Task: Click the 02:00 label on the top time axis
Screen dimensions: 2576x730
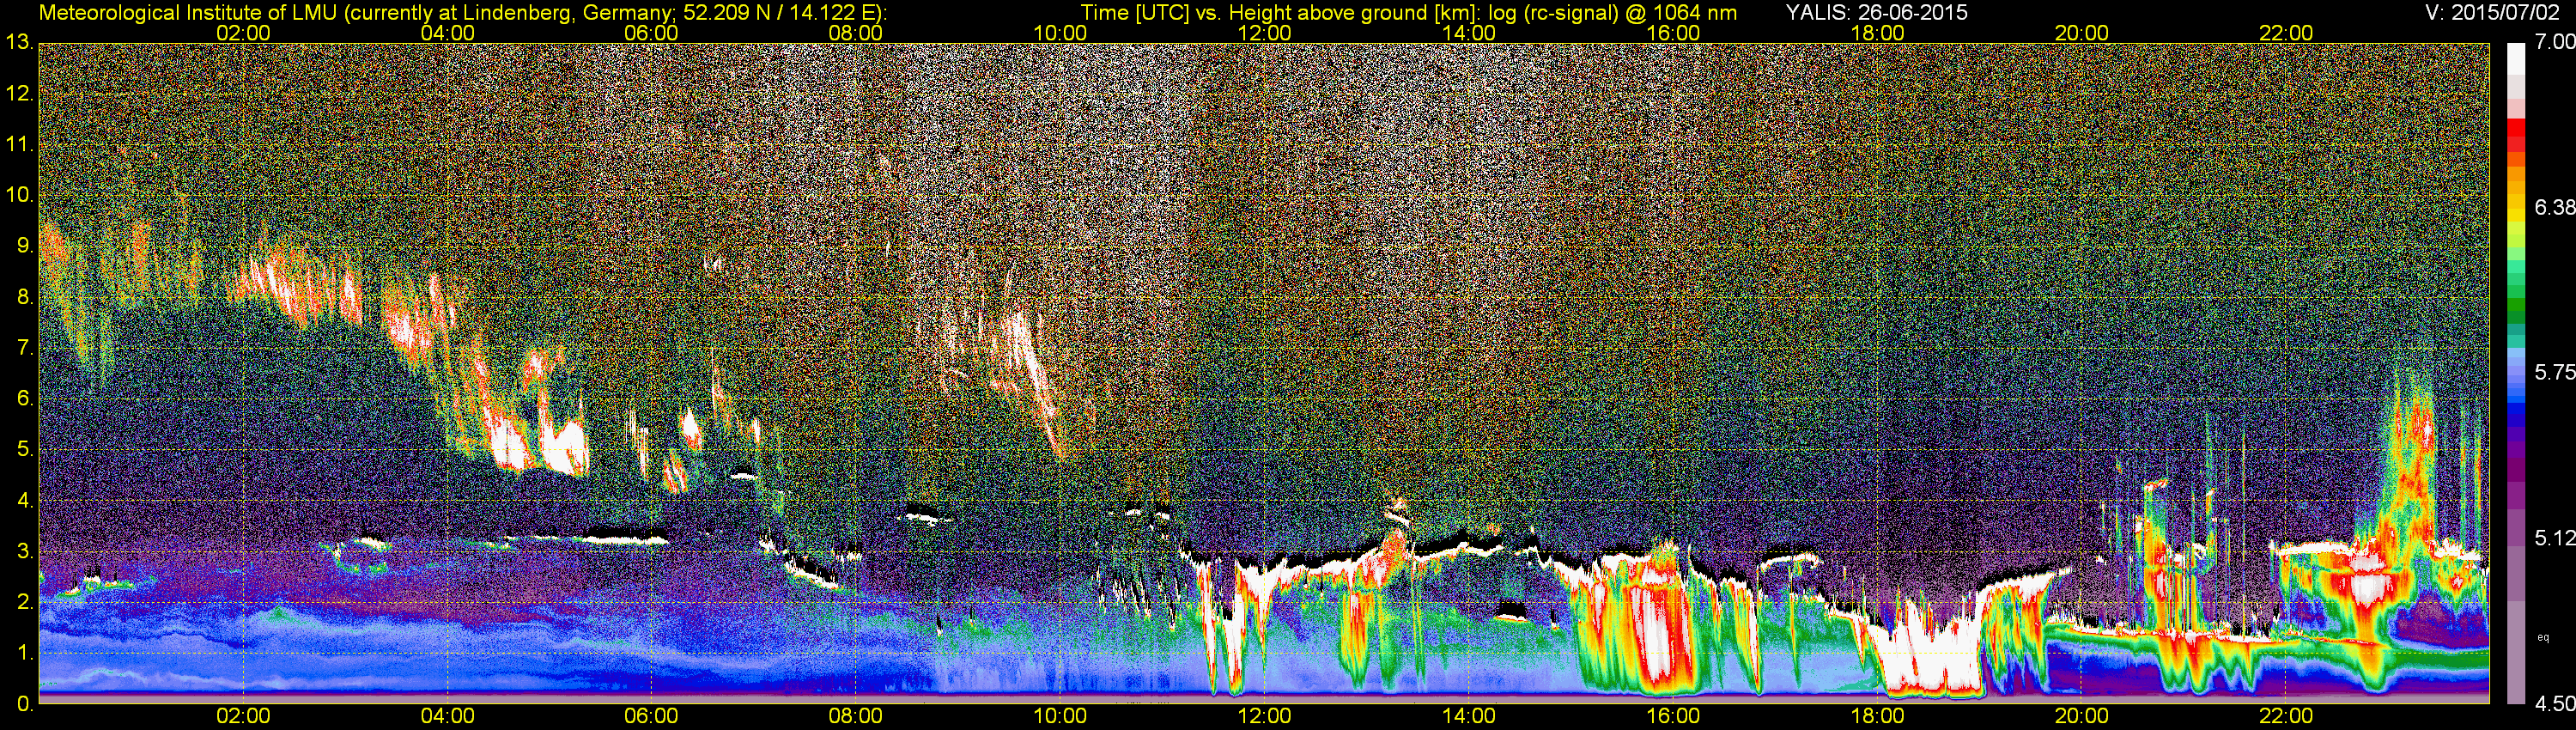Action: coord(243,33)
